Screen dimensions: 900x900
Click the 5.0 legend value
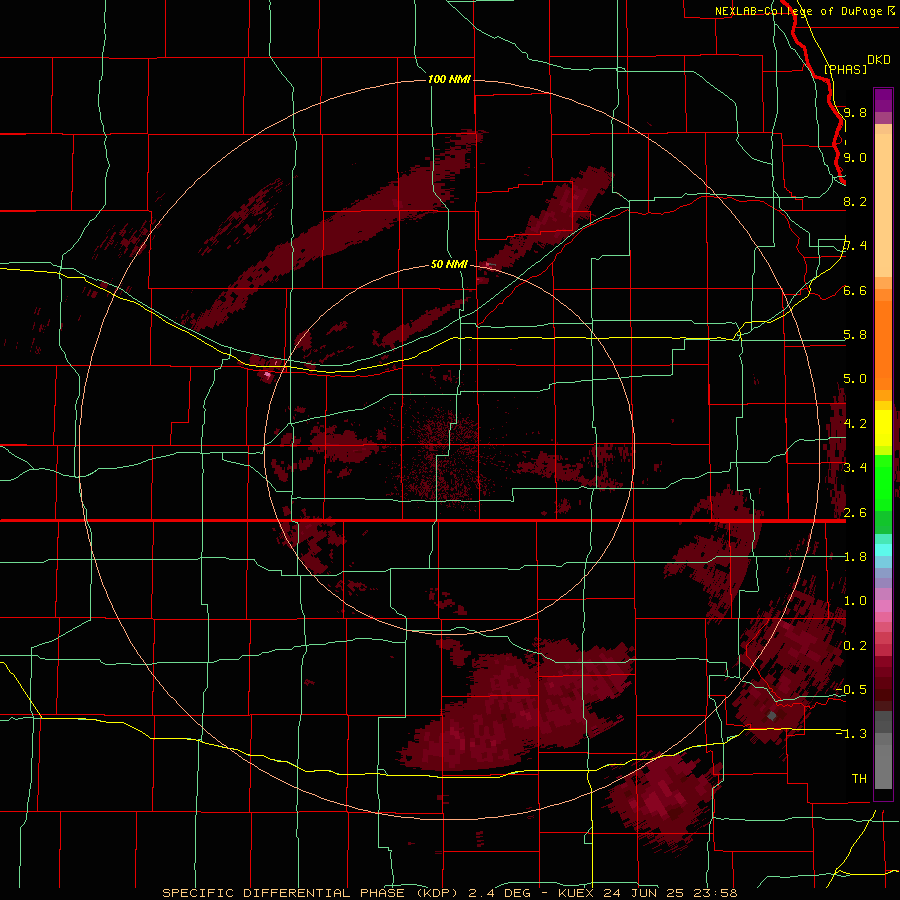click(x=855, y=379)
